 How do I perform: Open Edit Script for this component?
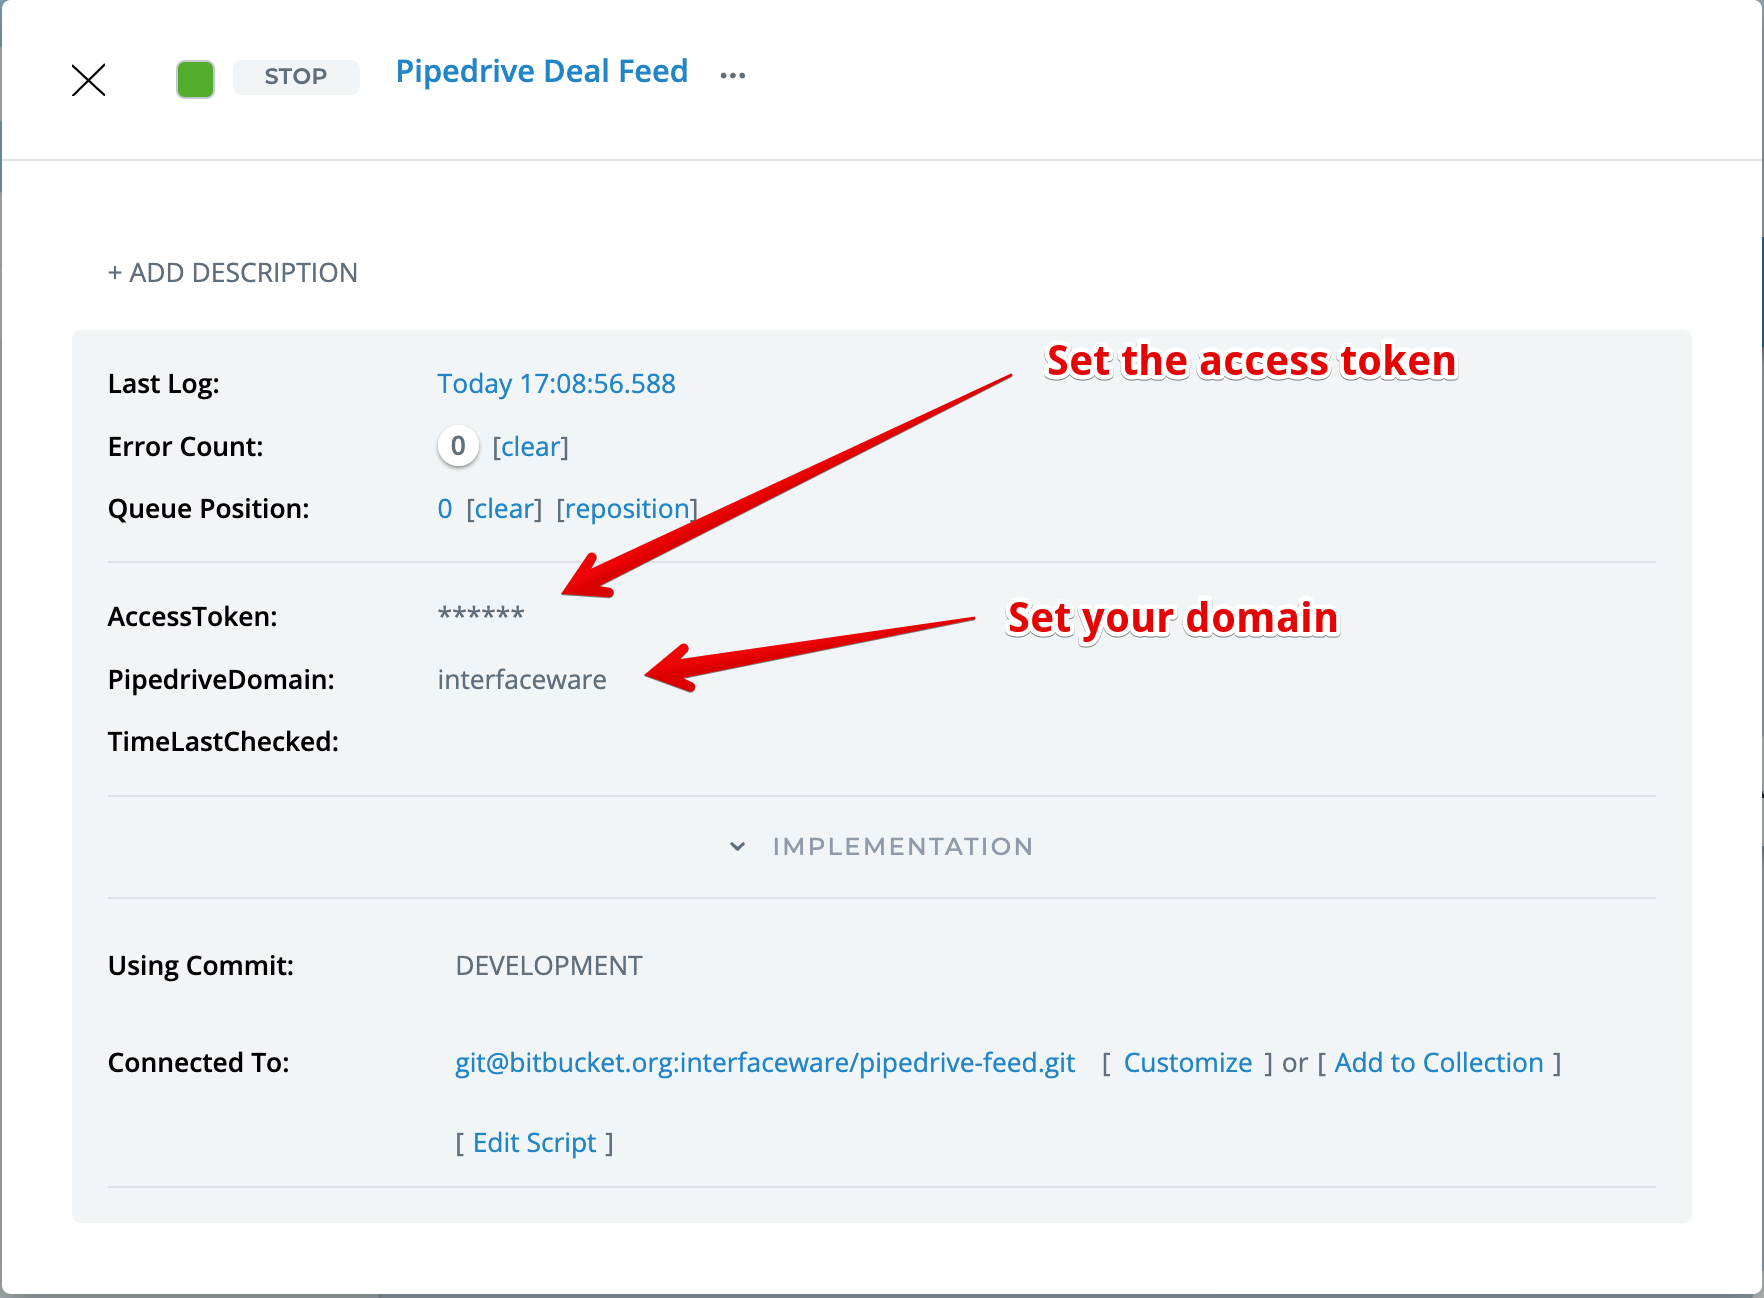534,1143
